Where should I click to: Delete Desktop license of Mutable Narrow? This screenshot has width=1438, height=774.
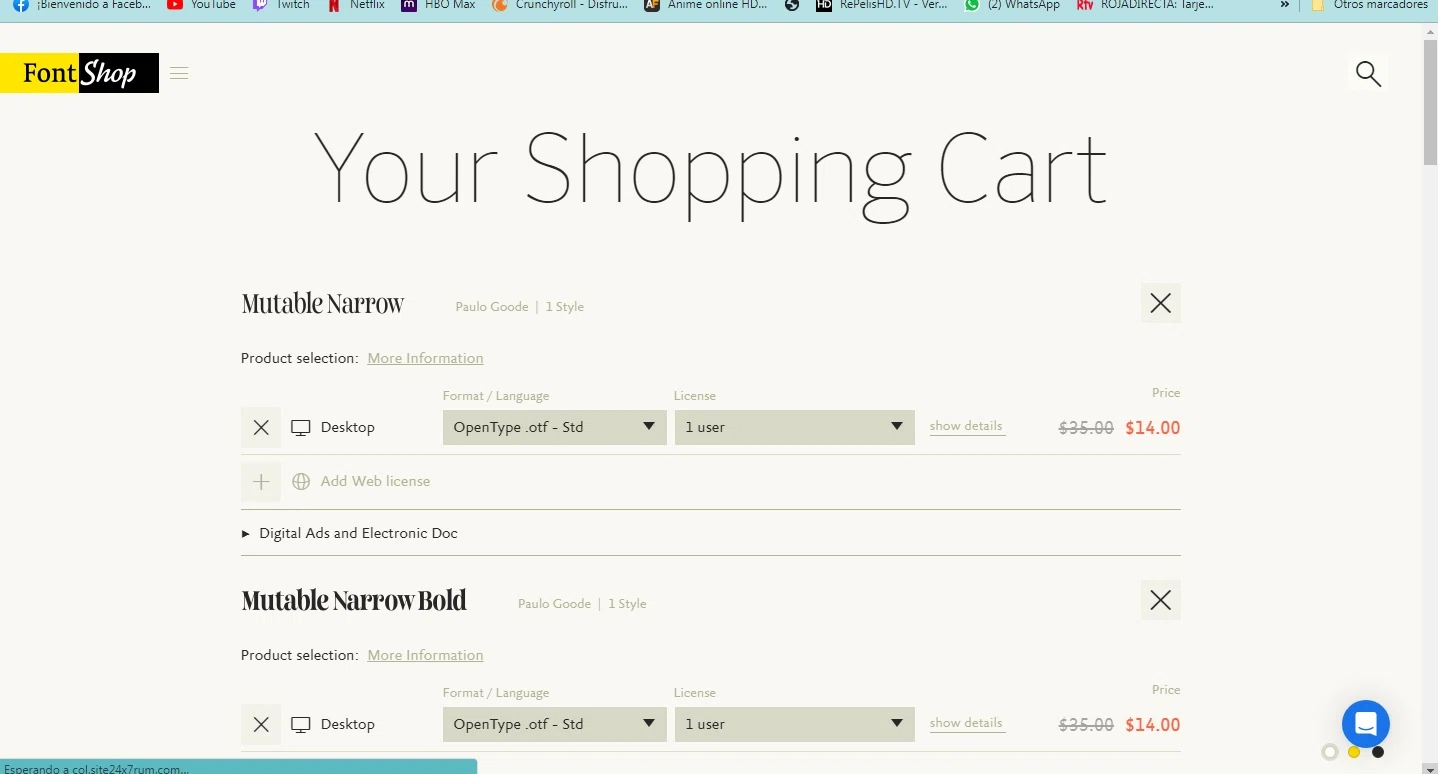[261, 427]
